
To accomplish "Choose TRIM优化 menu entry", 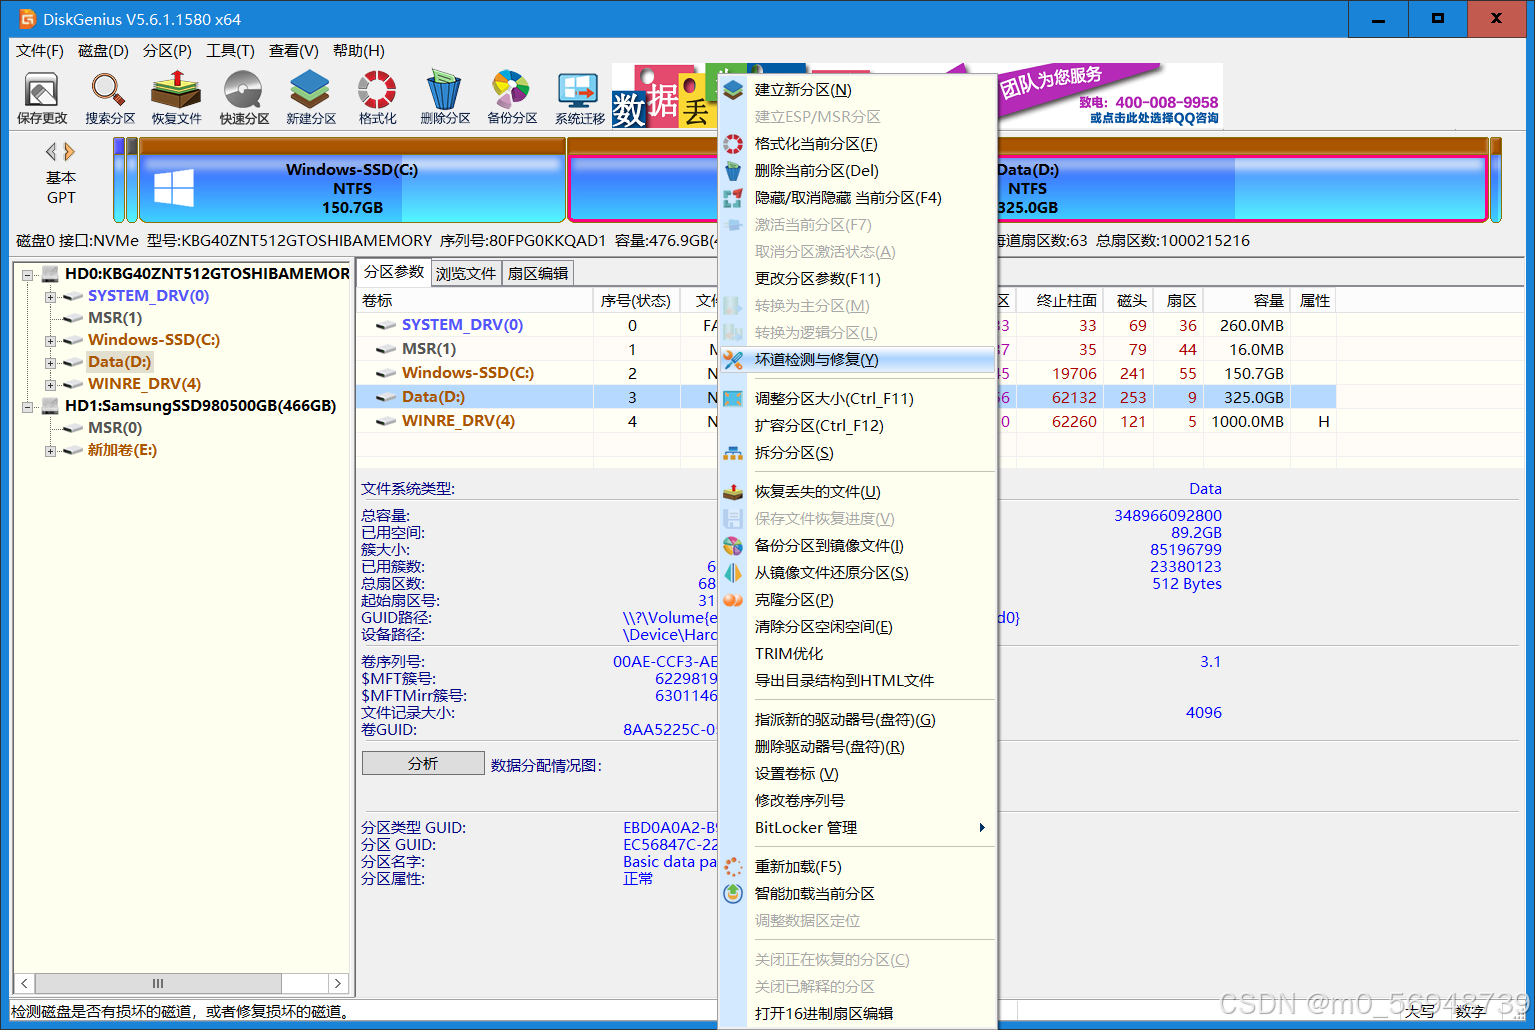I will point(858,654).
